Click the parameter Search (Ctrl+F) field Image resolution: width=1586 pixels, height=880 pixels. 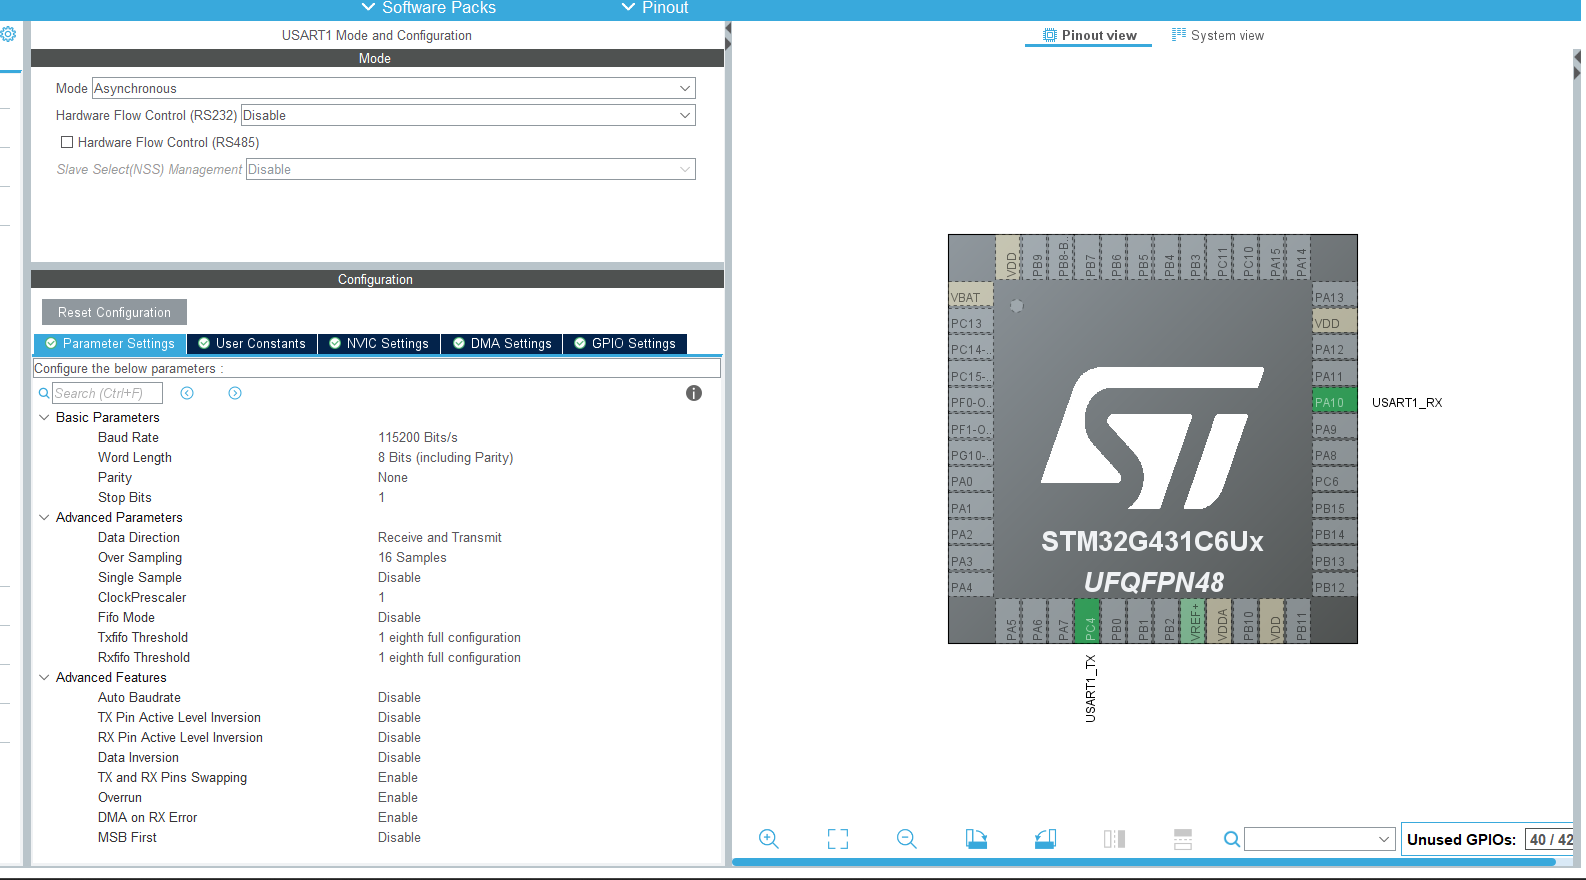108,393
